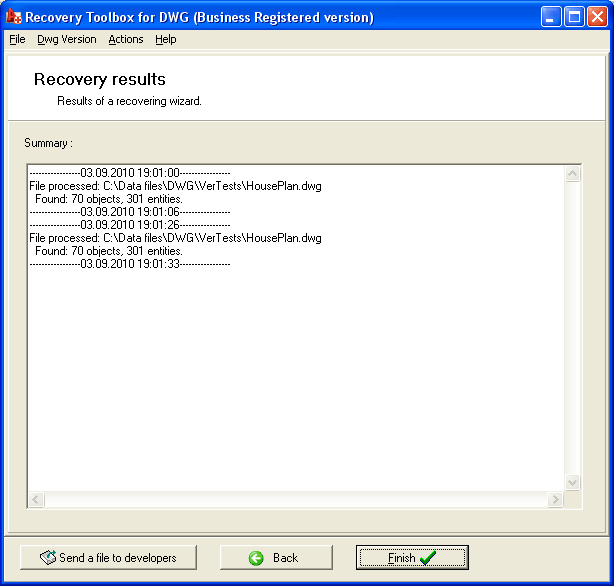Maximize the Recovery Toolbox window
Image resolution: width=614 pixels, height=586 pixels.
574,17
